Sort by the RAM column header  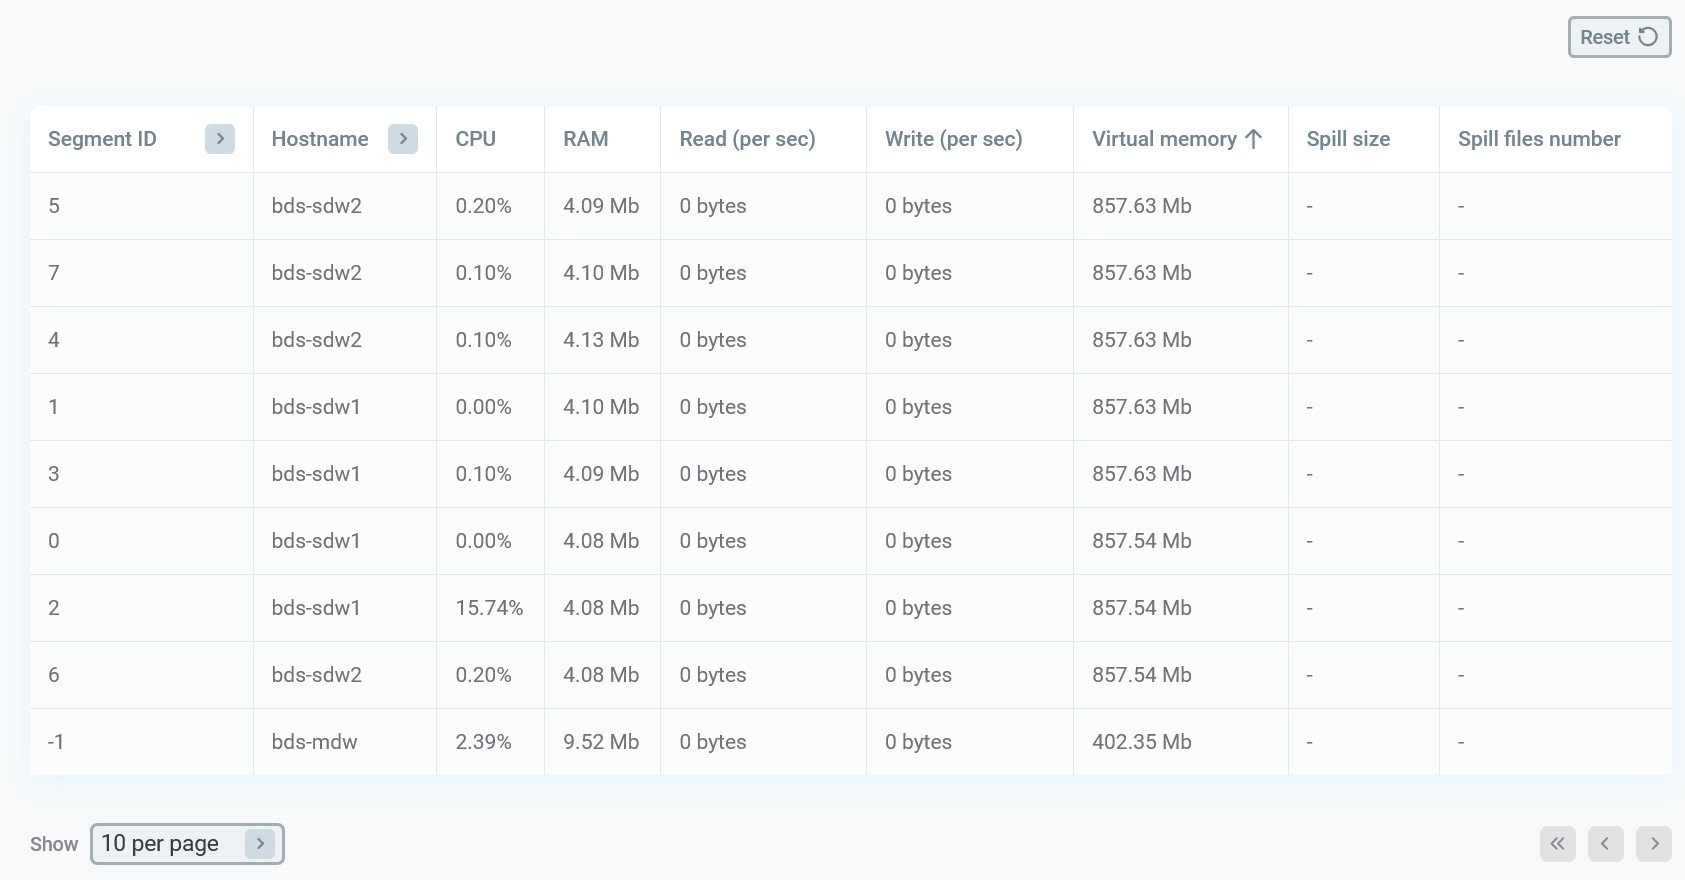coord(586,139)
